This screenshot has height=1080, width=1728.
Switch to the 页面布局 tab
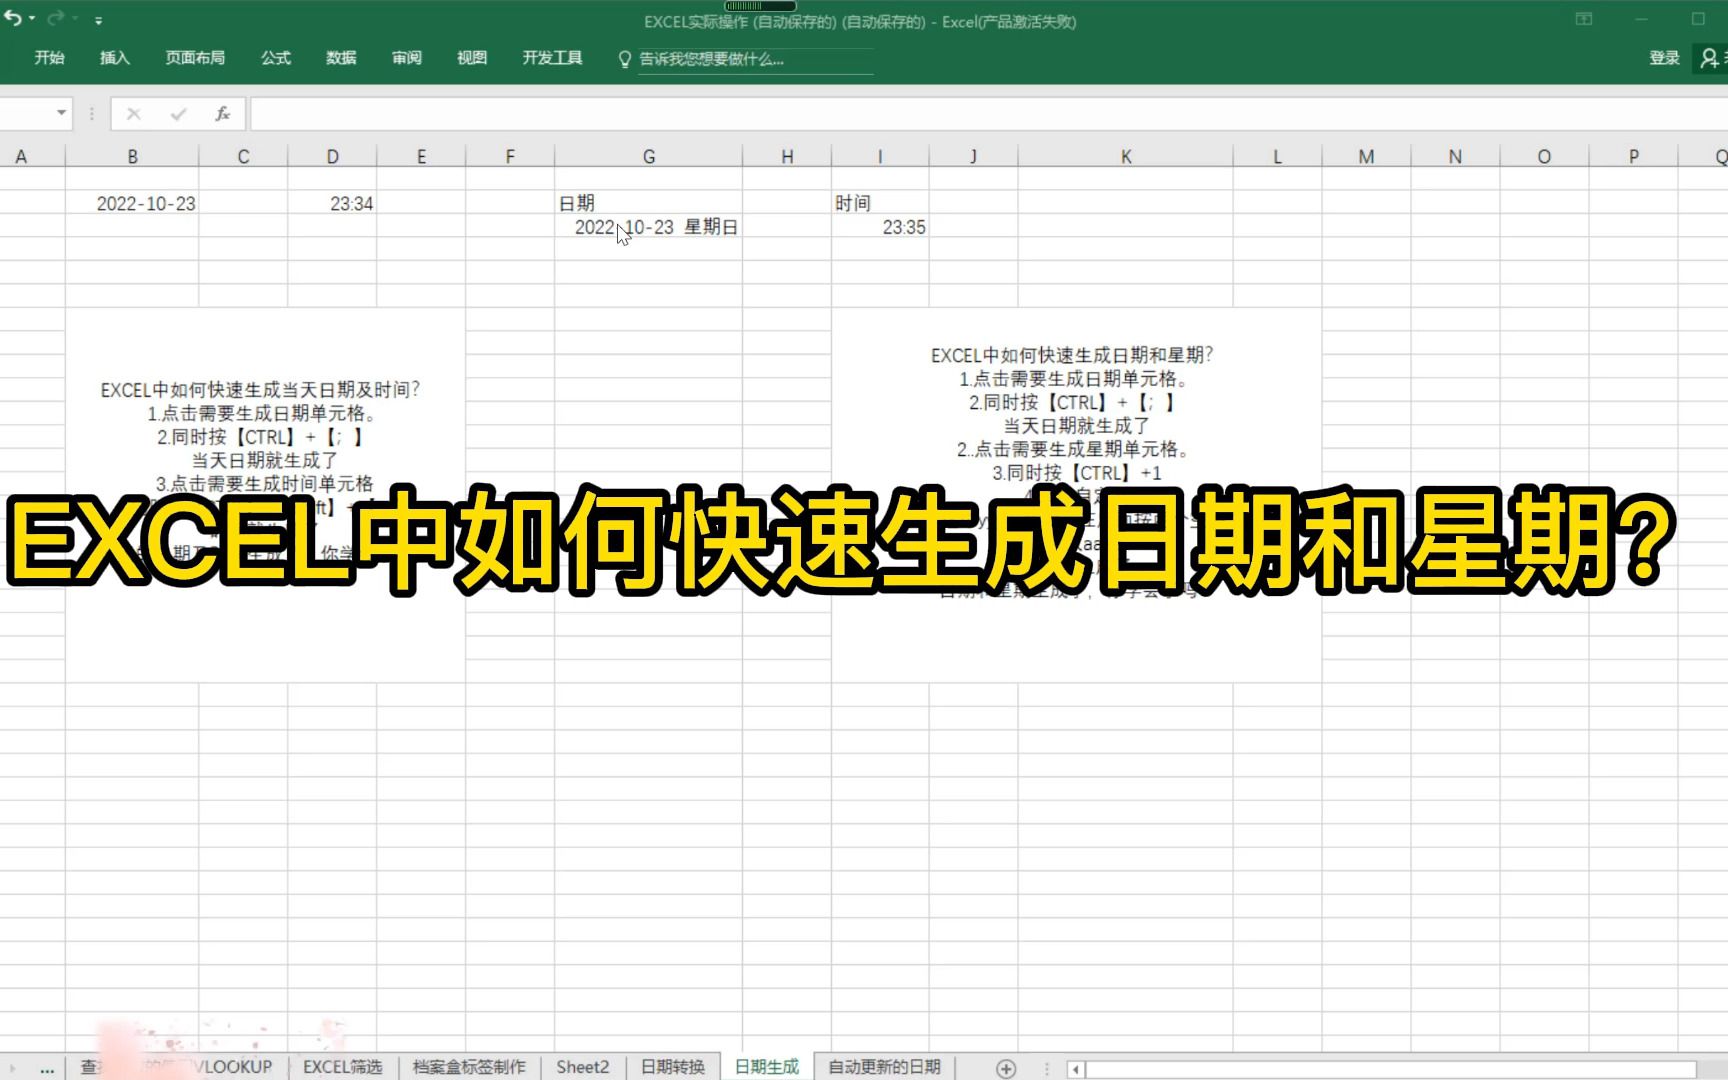pos(195,58)
